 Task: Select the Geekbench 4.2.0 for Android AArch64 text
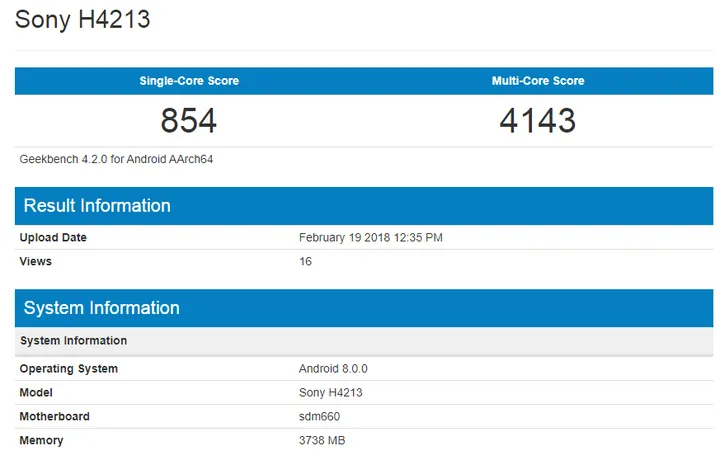coord(116,159)
